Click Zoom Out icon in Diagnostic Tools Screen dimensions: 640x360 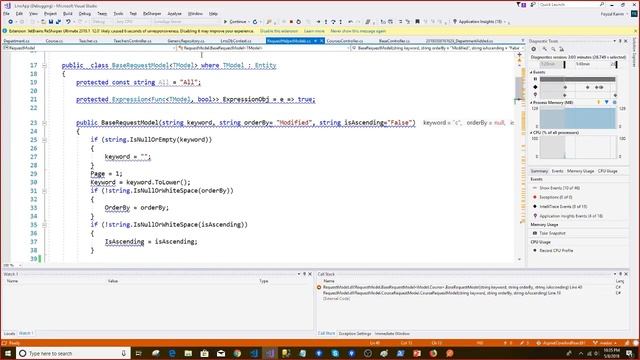[x=553, y=49]
